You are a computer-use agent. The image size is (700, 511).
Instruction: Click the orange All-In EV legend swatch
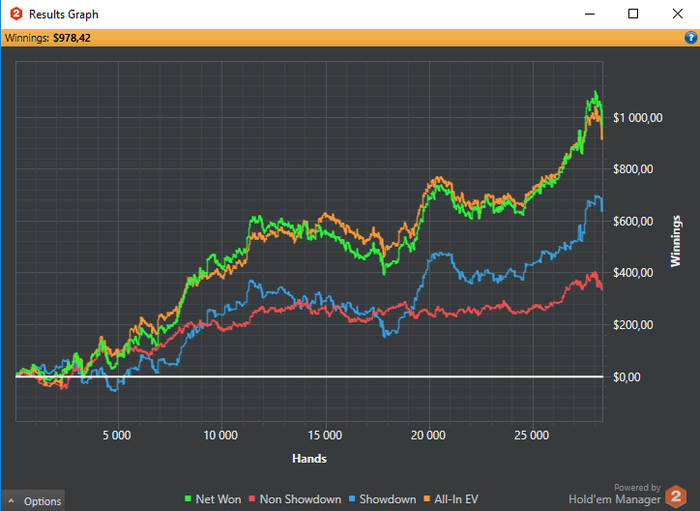click(x=427, y=499)
